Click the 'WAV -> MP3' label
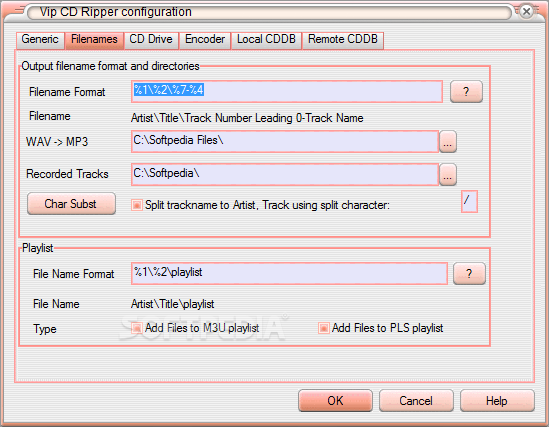Screen dimensions: 549x427 pos(57,142)
